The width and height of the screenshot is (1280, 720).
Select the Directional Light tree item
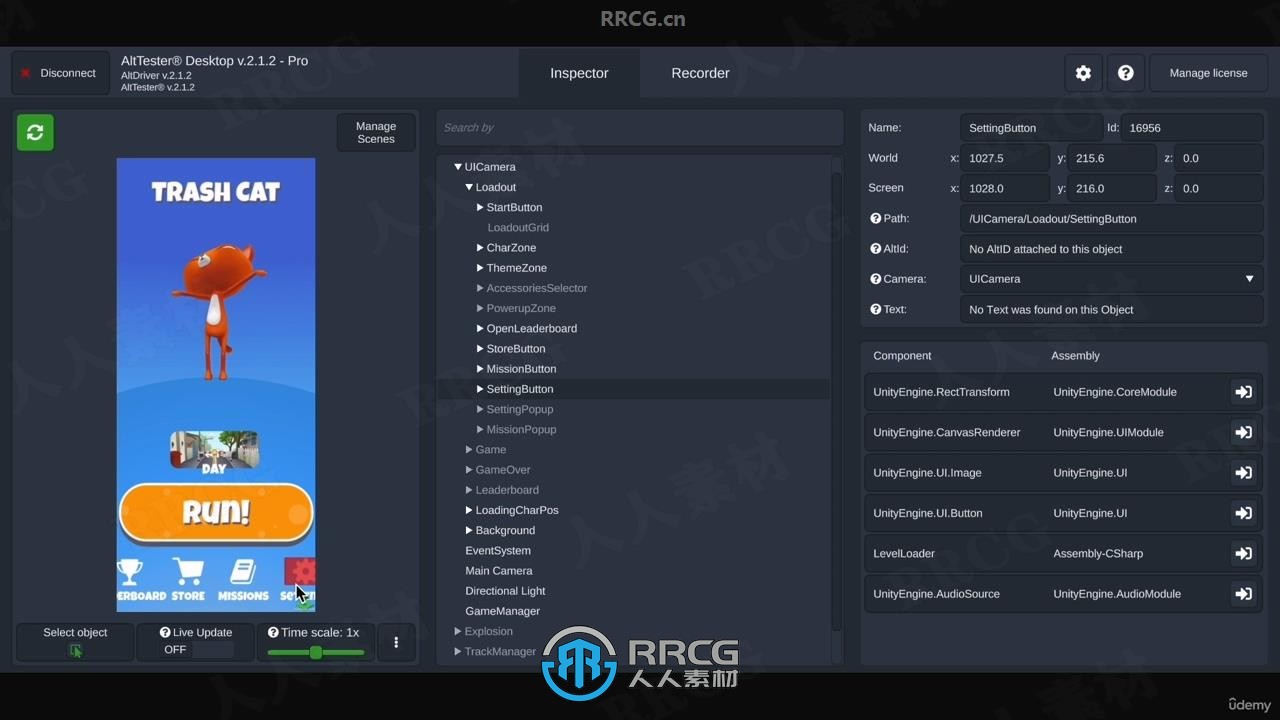coord(505,591)
